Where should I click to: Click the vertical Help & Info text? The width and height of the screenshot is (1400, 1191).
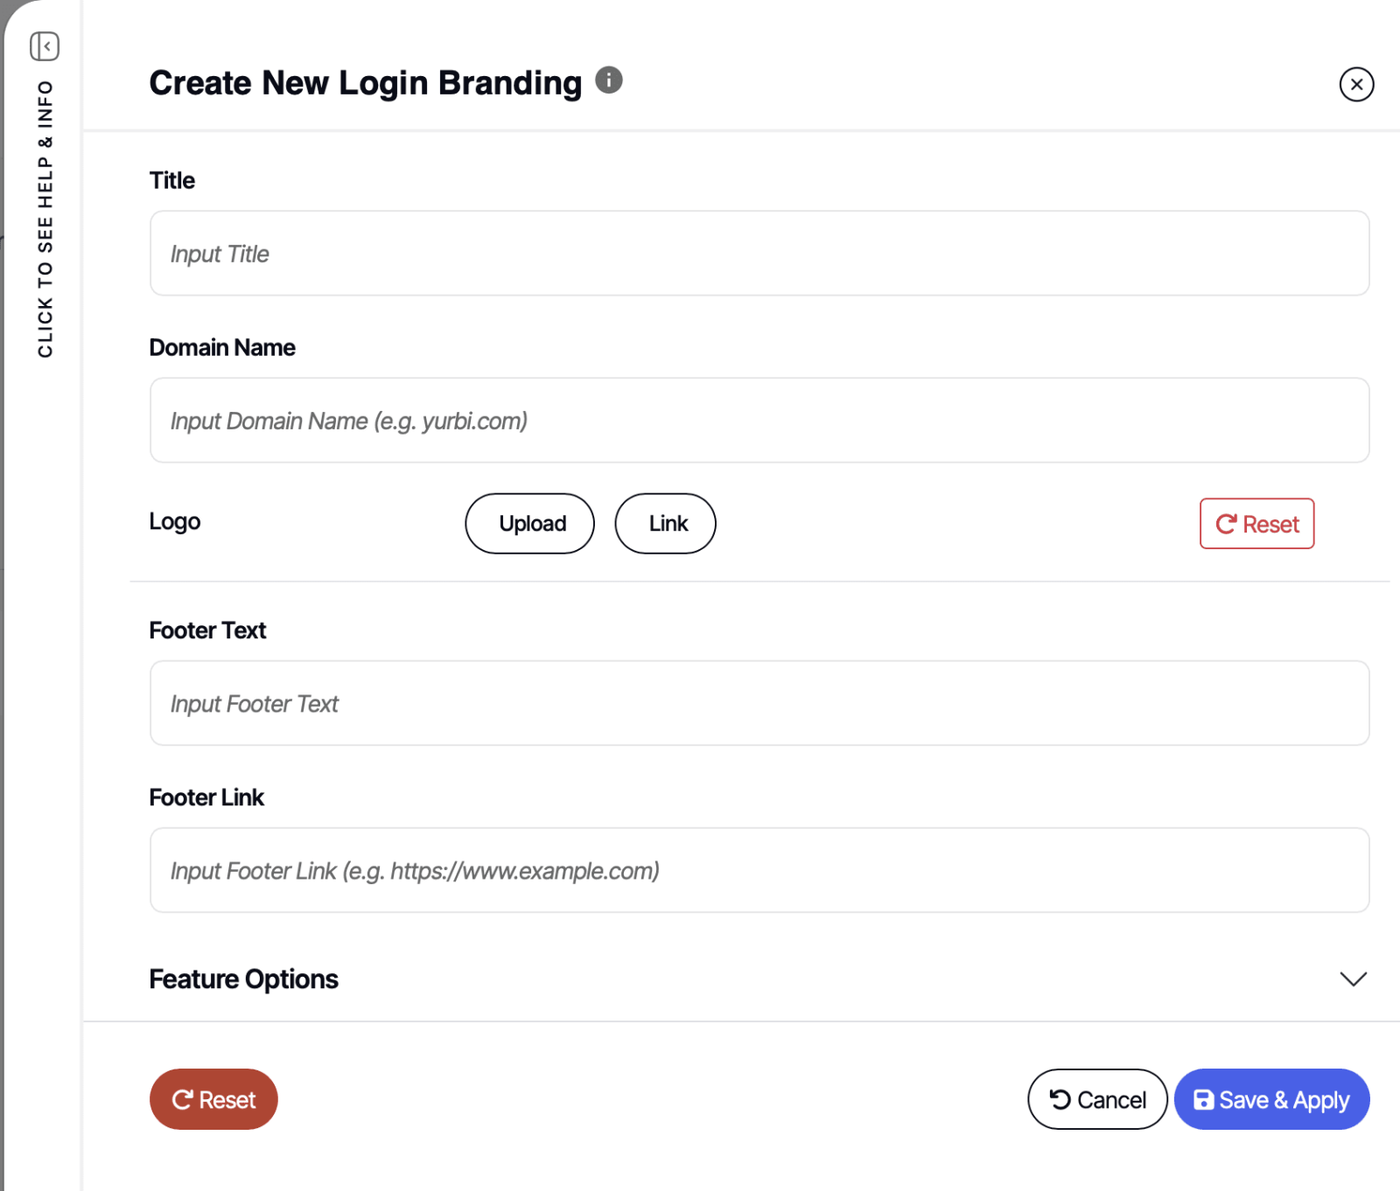[45, 219]
